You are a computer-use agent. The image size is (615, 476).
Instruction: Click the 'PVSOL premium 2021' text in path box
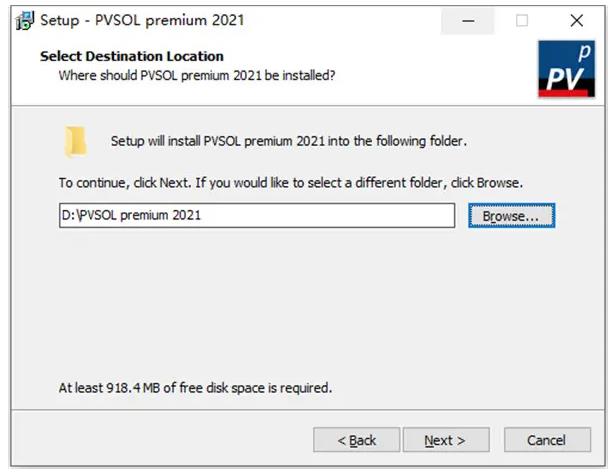pos(140,215)
